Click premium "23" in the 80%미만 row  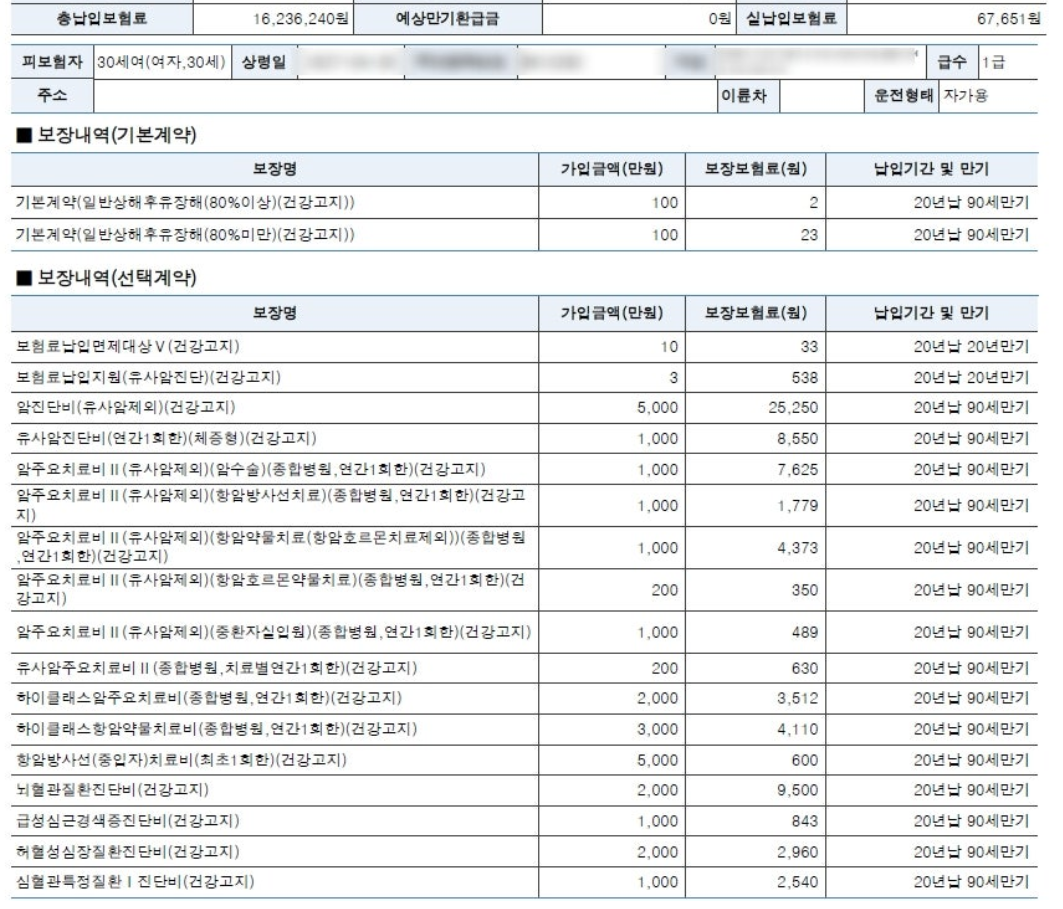(809, 235)
